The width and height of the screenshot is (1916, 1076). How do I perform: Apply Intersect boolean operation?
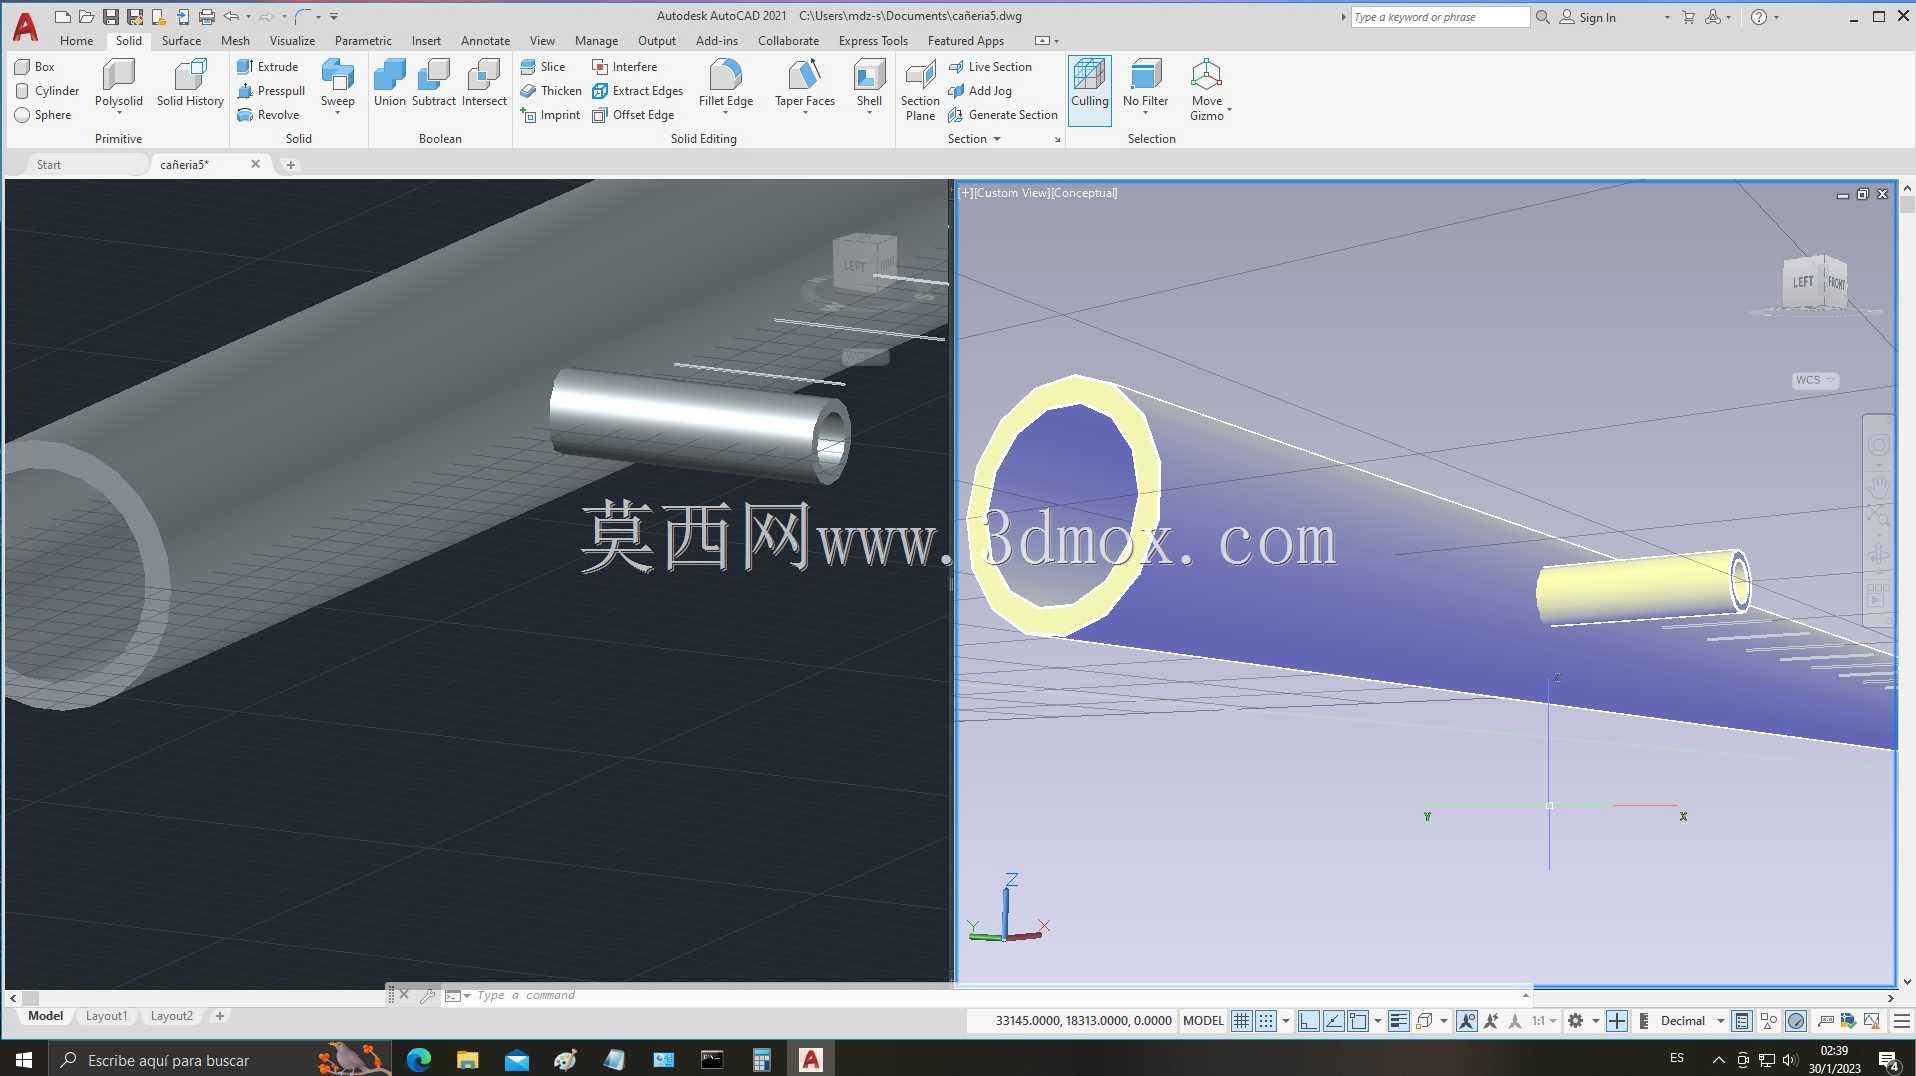484,83
